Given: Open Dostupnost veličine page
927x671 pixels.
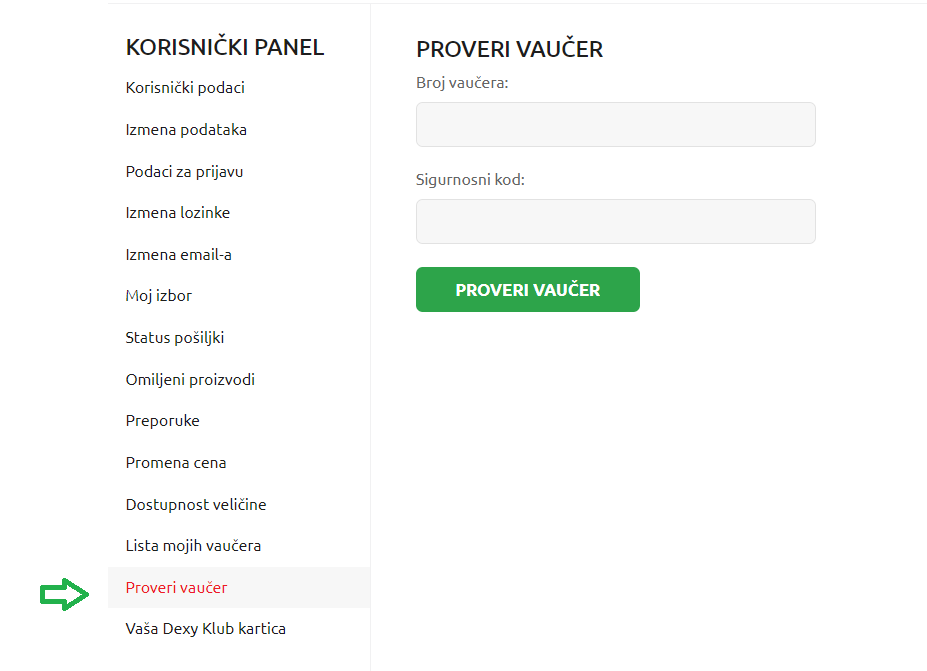Looking at the screenshot, I should click(196, 505).
